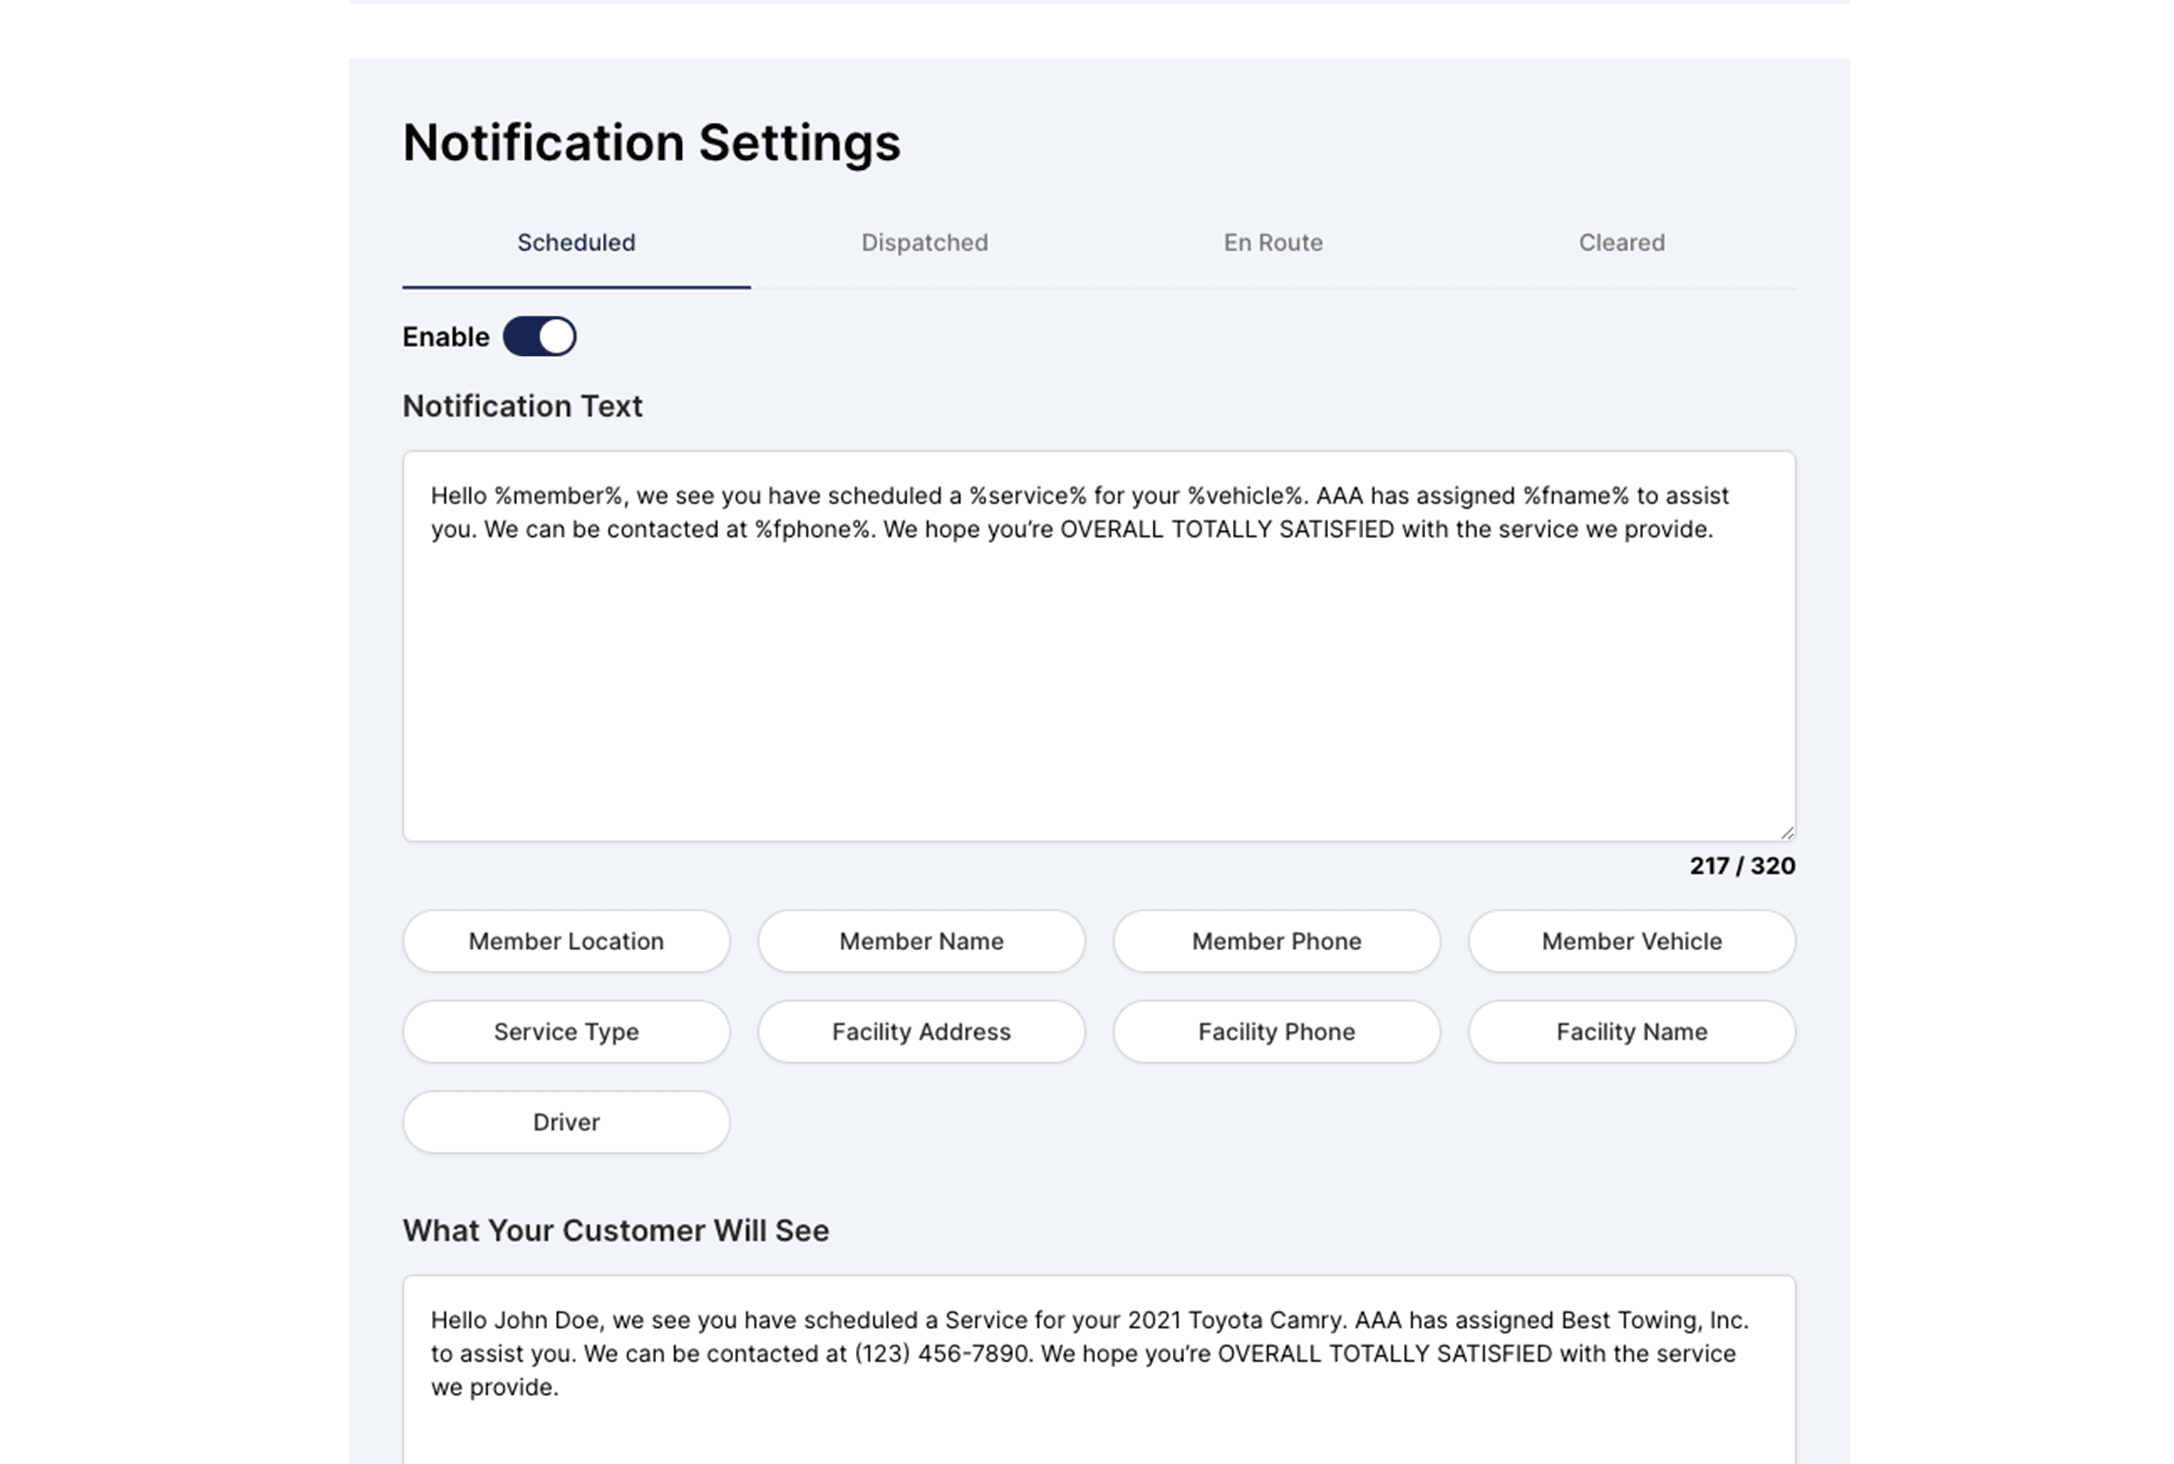Insert the Facility Name placeholder
The image size is (2174, 1464).
point(1631,1032)
